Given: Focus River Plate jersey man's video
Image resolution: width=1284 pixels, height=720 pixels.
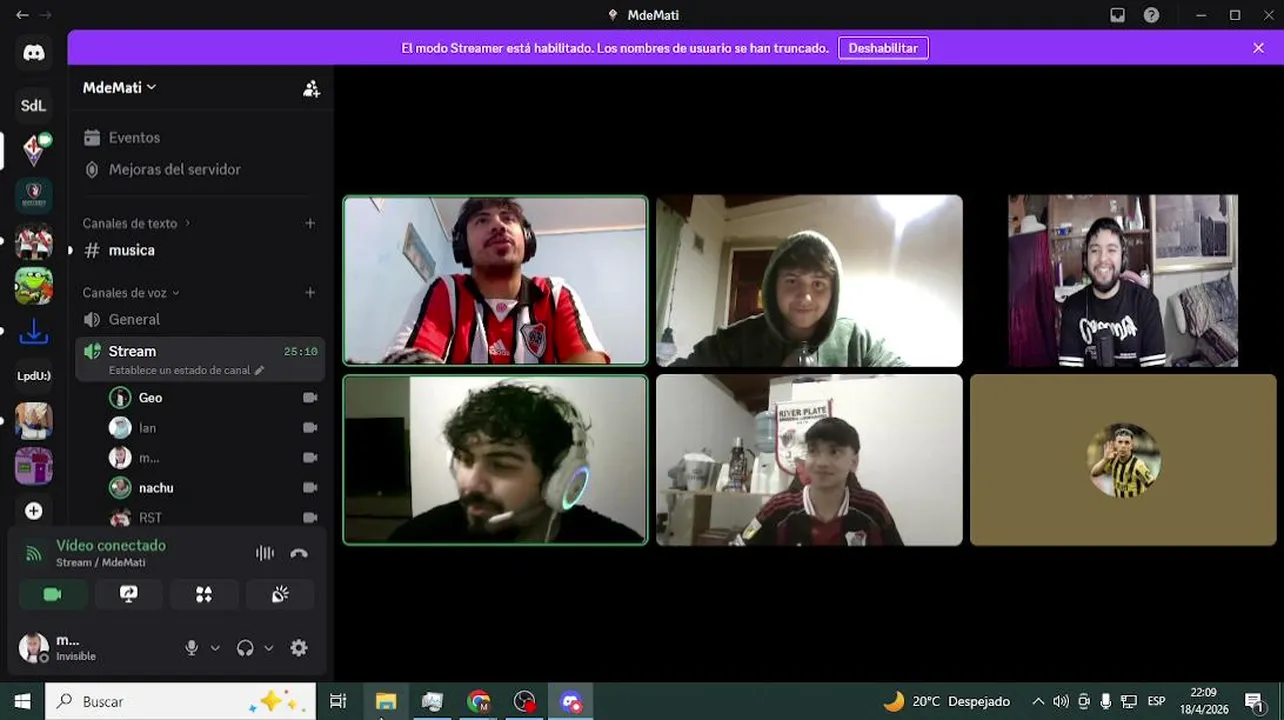Looking at the screenshot, I should click(x=495, y=281).
